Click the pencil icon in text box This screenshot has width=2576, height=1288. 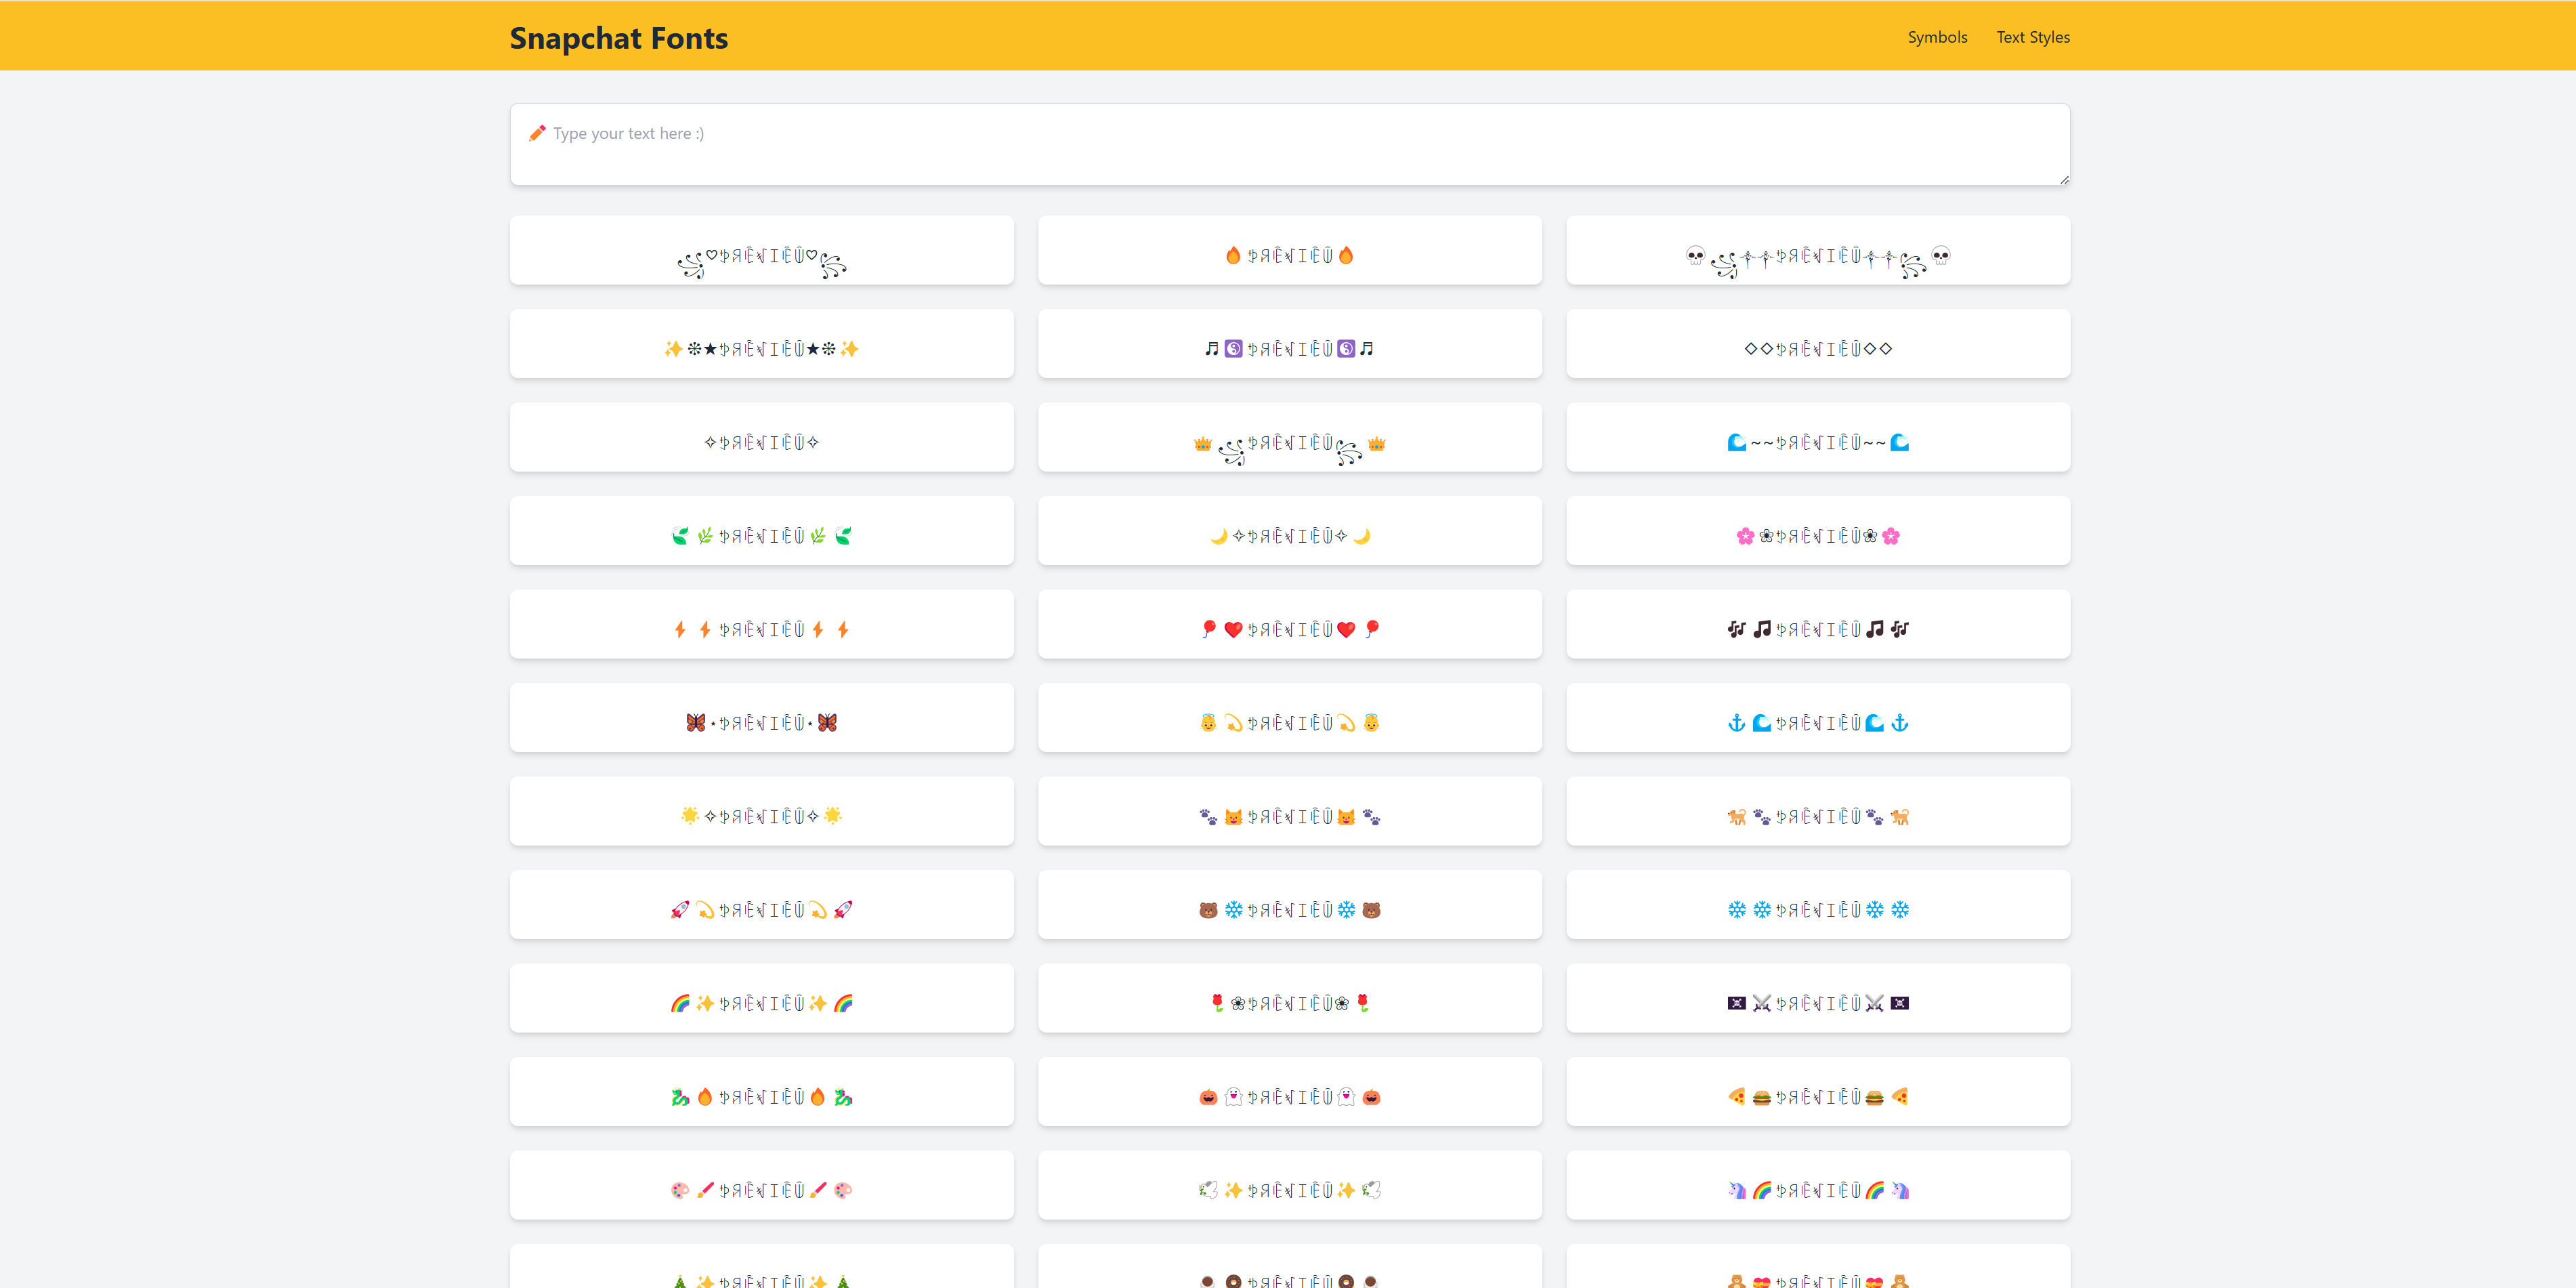tap(537, 133)
